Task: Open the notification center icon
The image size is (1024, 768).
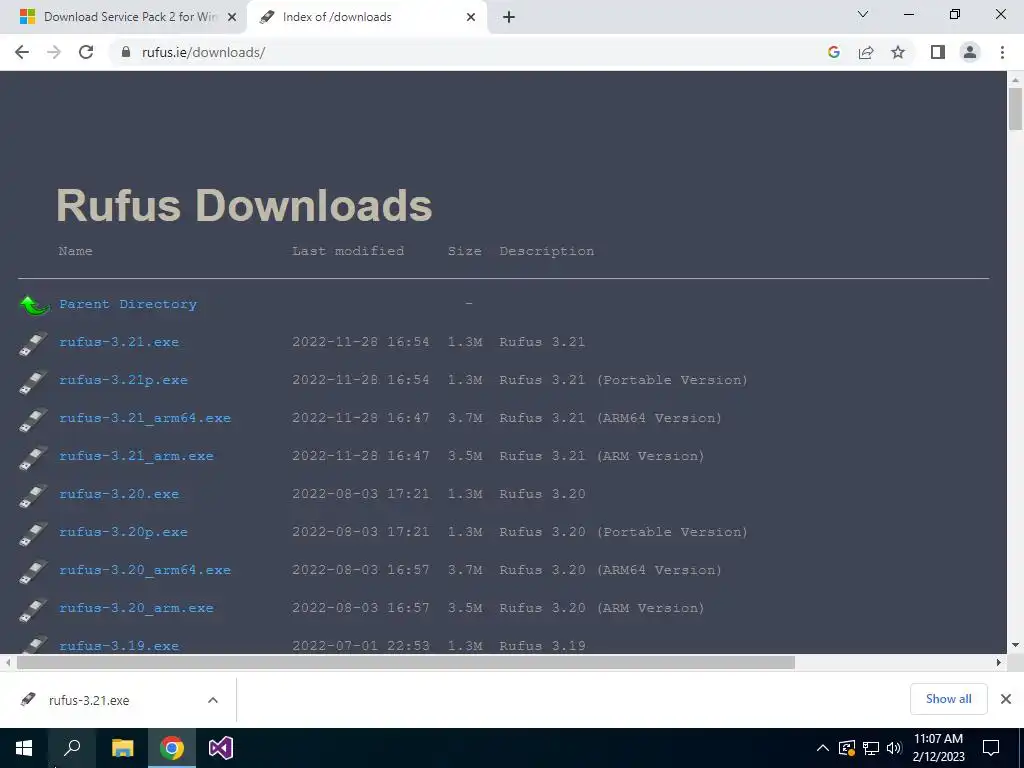Action: pos(991,748)
